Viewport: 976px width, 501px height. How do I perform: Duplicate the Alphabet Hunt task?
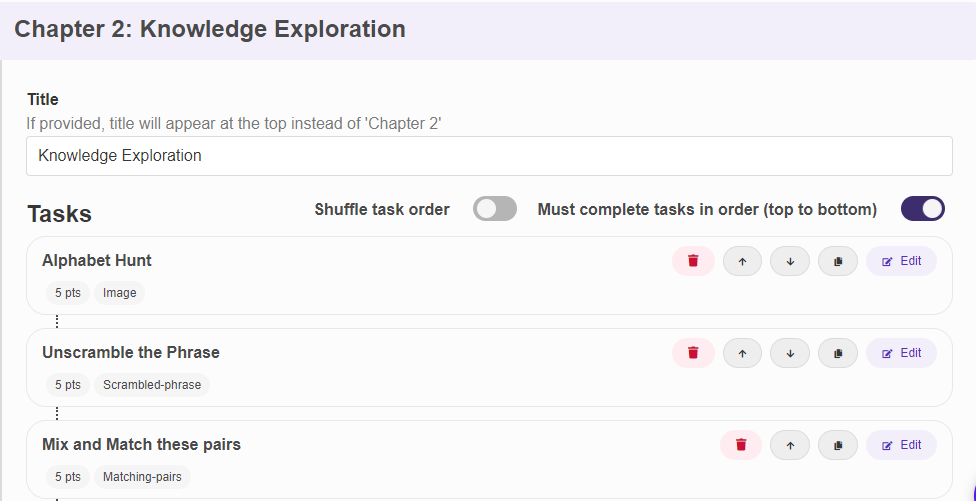click(838, 261)
